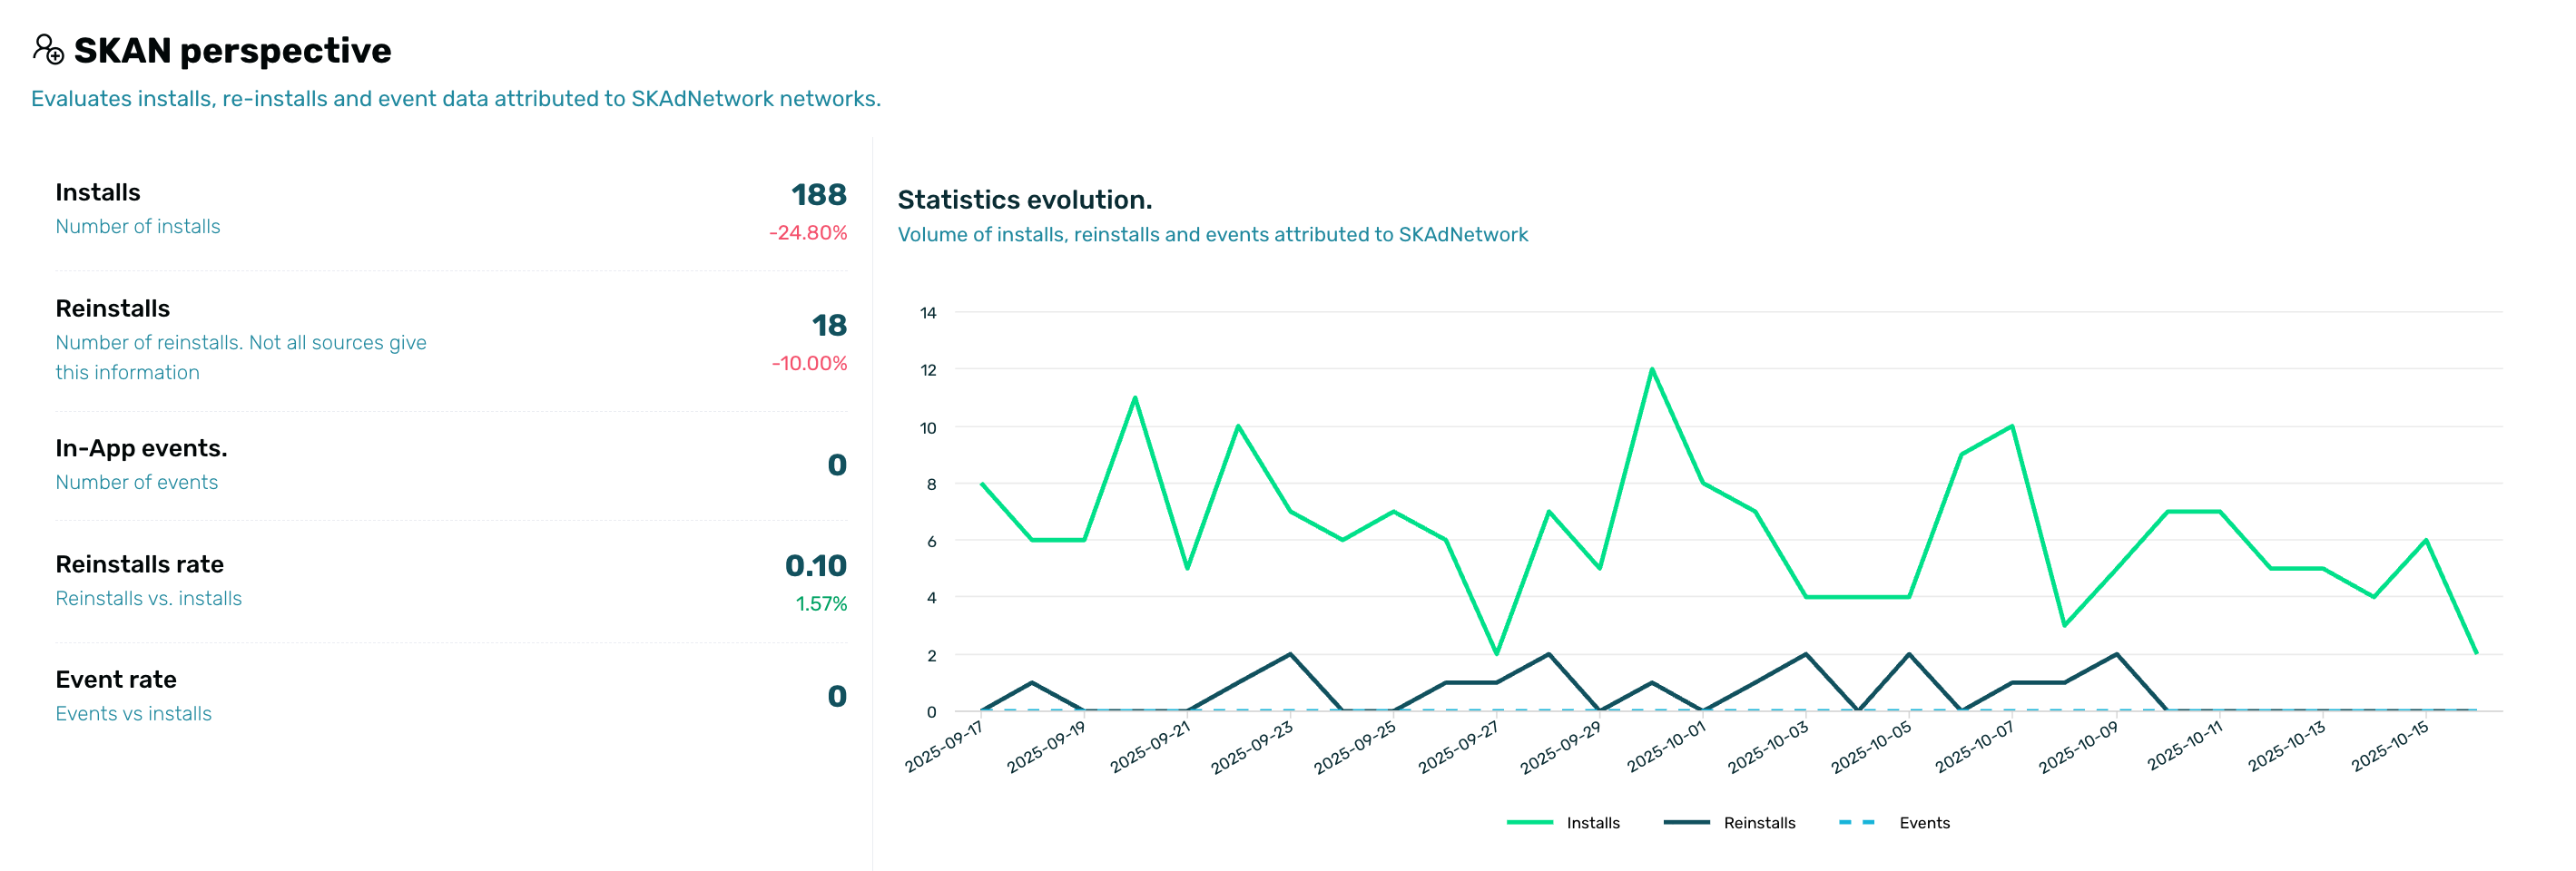2576x871 pixels.
Task: Toggle the Events legend entry
Action: (1923, 823)
